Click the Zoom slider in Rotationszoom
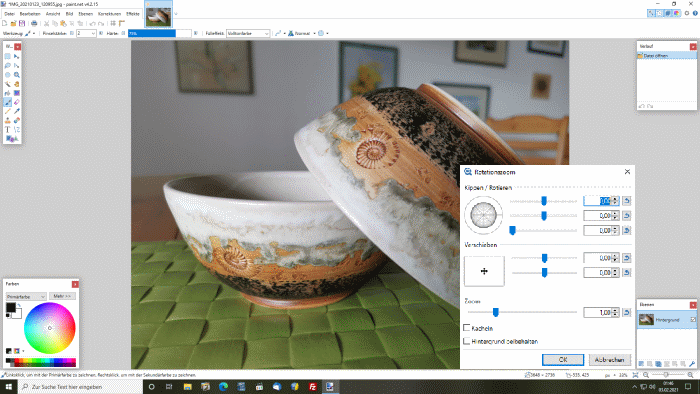Viewport: 700px width, 394px height. (x=522, y=312)
